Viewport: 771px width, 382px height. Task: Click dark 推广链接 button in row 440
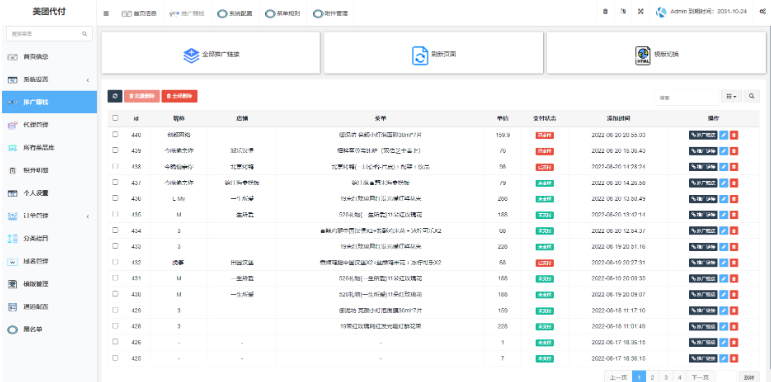tap(703, 135)
